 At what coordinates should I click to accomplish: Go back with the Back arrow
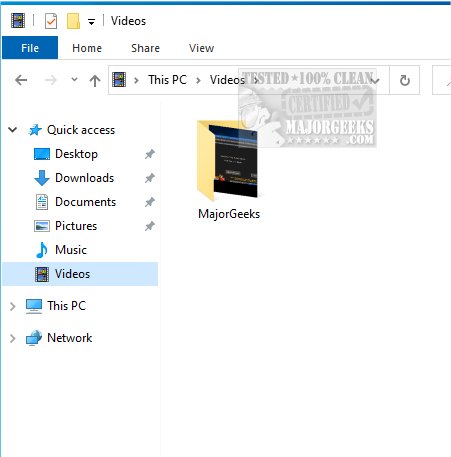coord(21,80)
